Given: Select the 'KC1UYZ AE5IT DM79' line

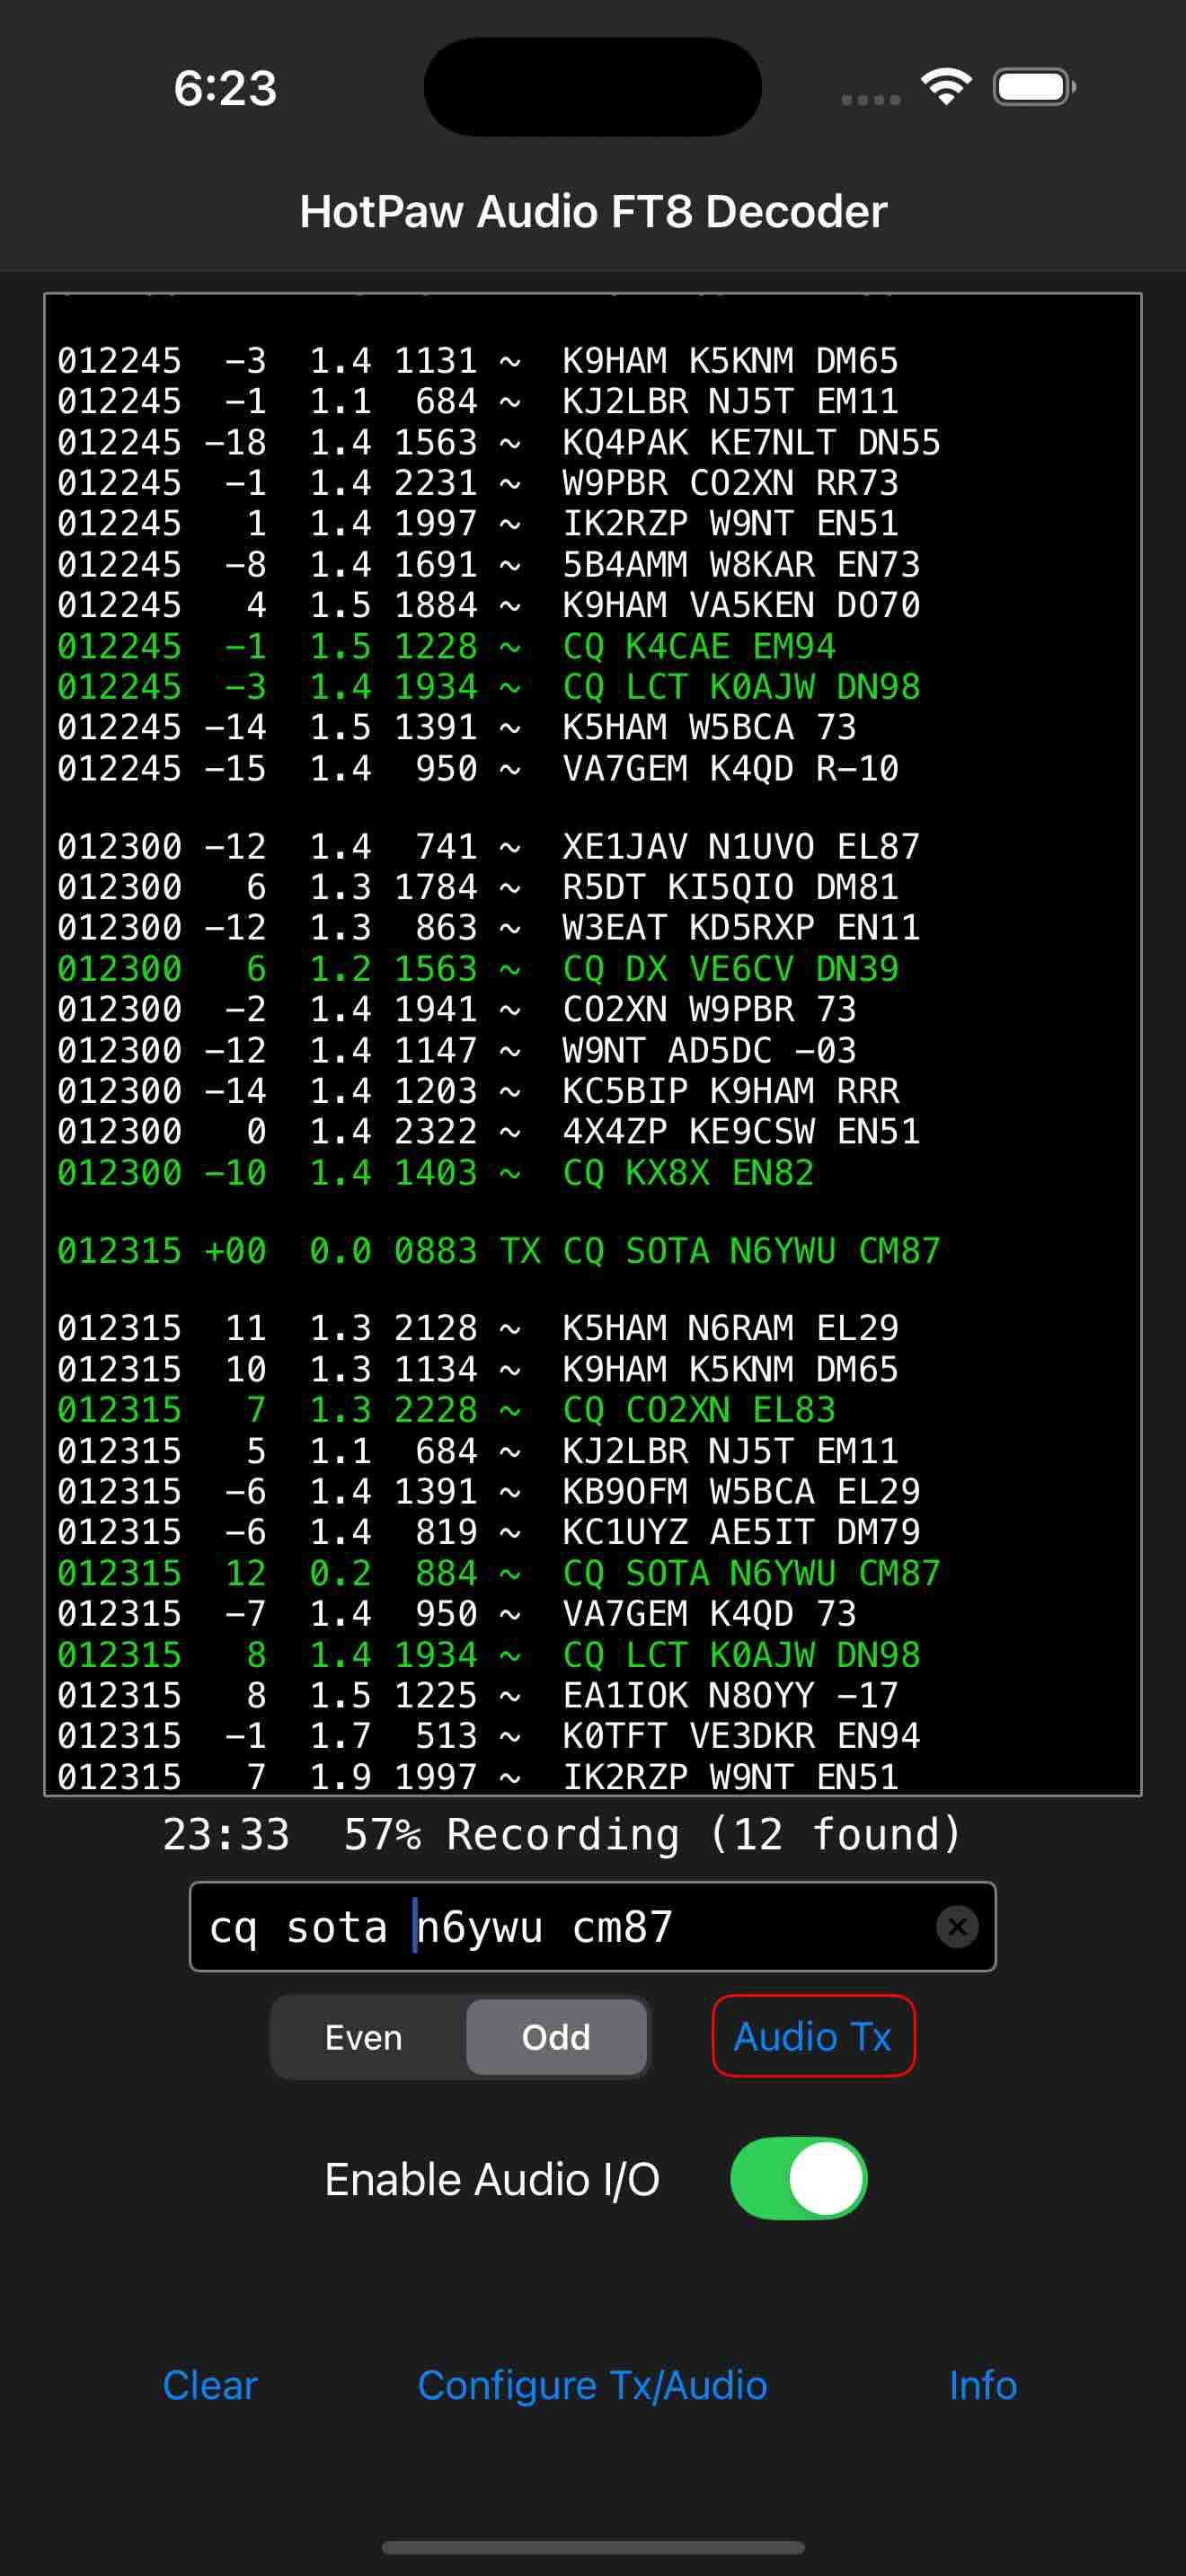Looking at the screenshot, I should [488, 1532].
